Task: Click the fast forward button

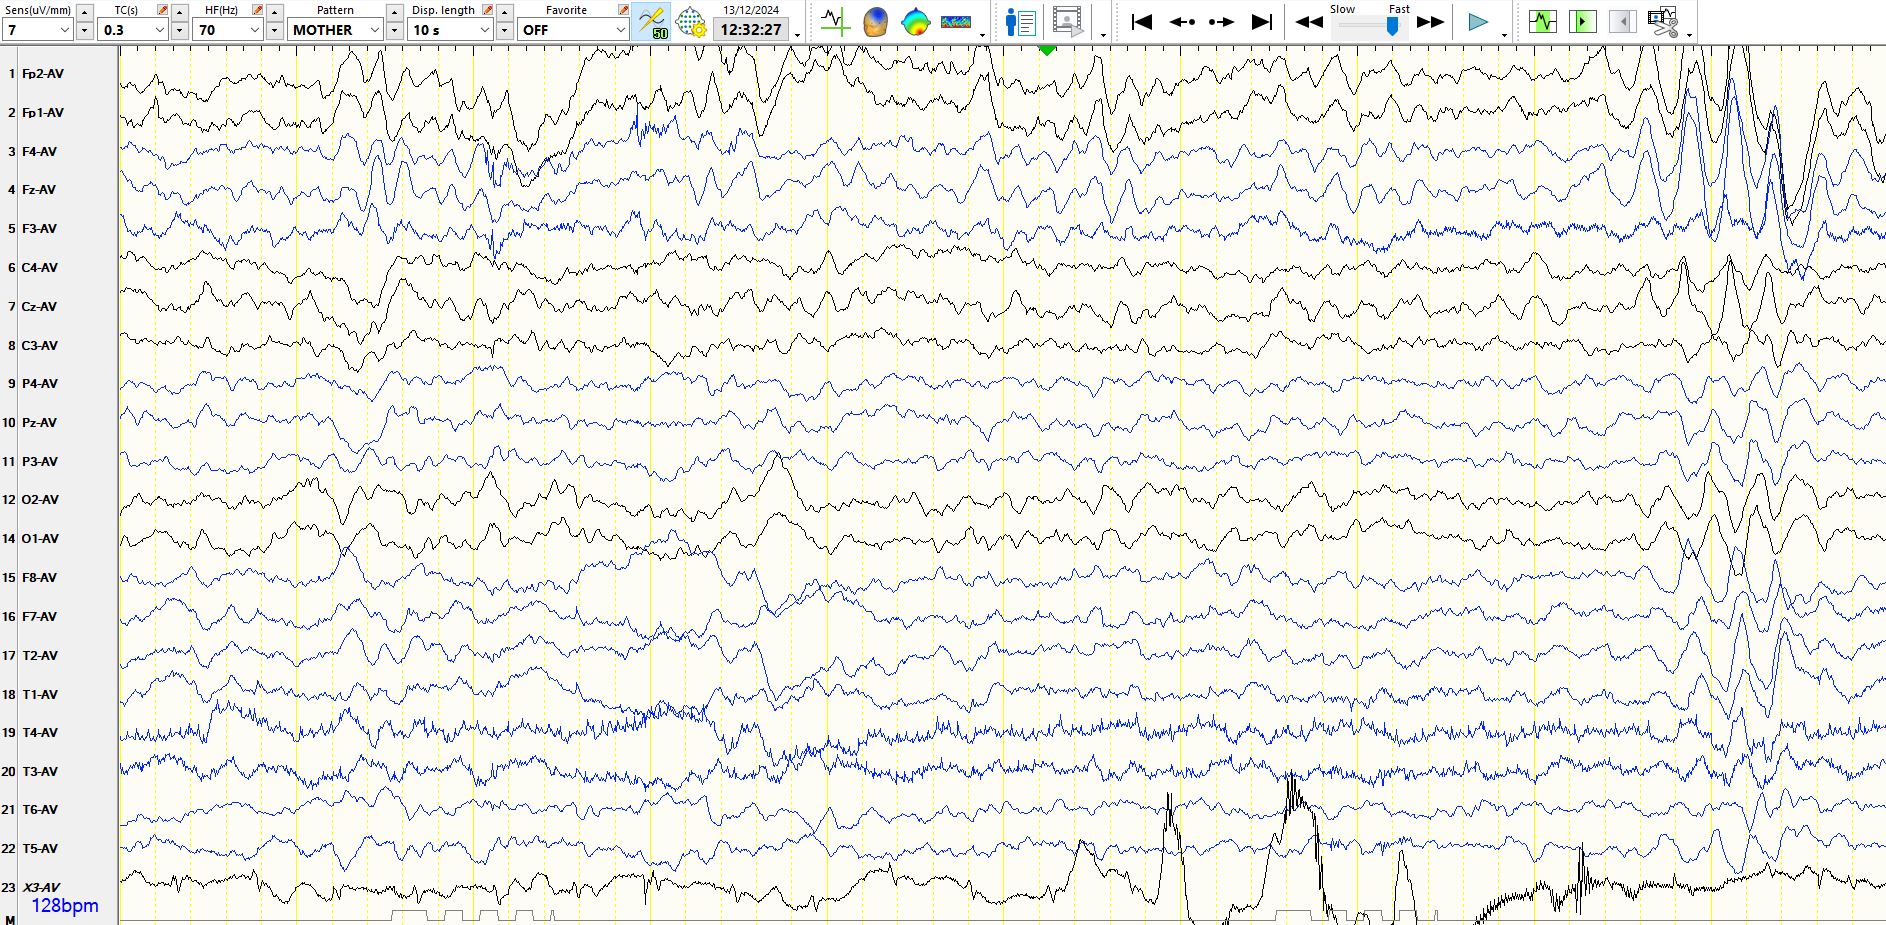Action: pos(1431,22)
